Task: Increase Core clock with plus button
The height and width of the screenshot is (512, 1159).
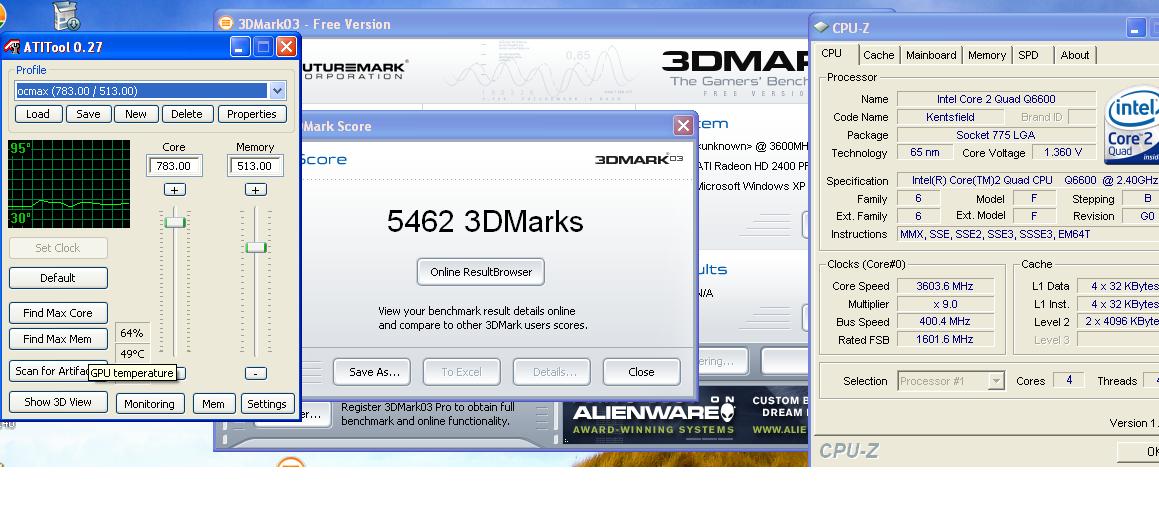Action: click(x=174, y=190)
